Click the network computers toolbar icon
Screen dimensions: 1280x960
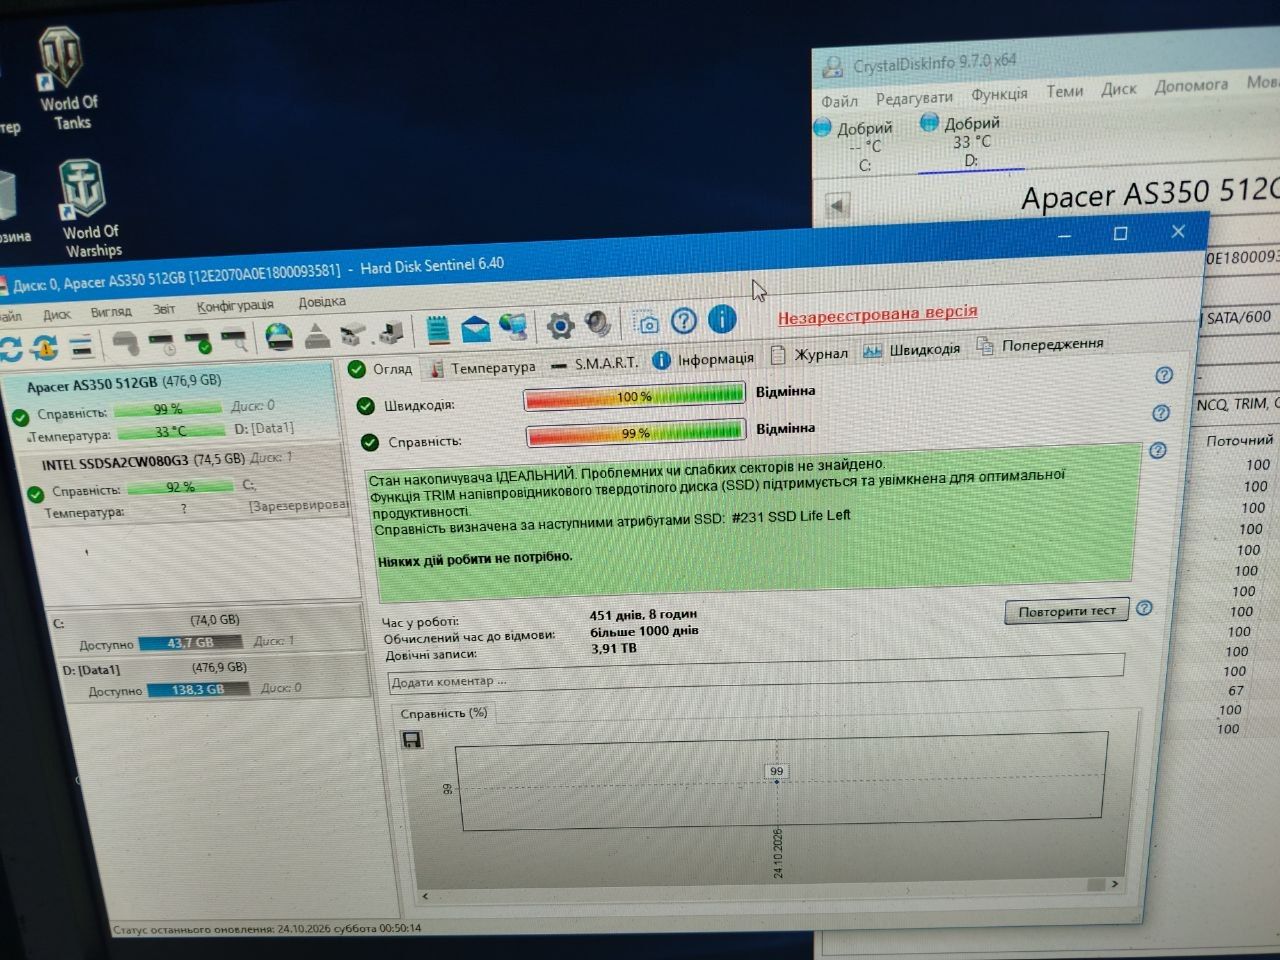click(x=513, y=326)
